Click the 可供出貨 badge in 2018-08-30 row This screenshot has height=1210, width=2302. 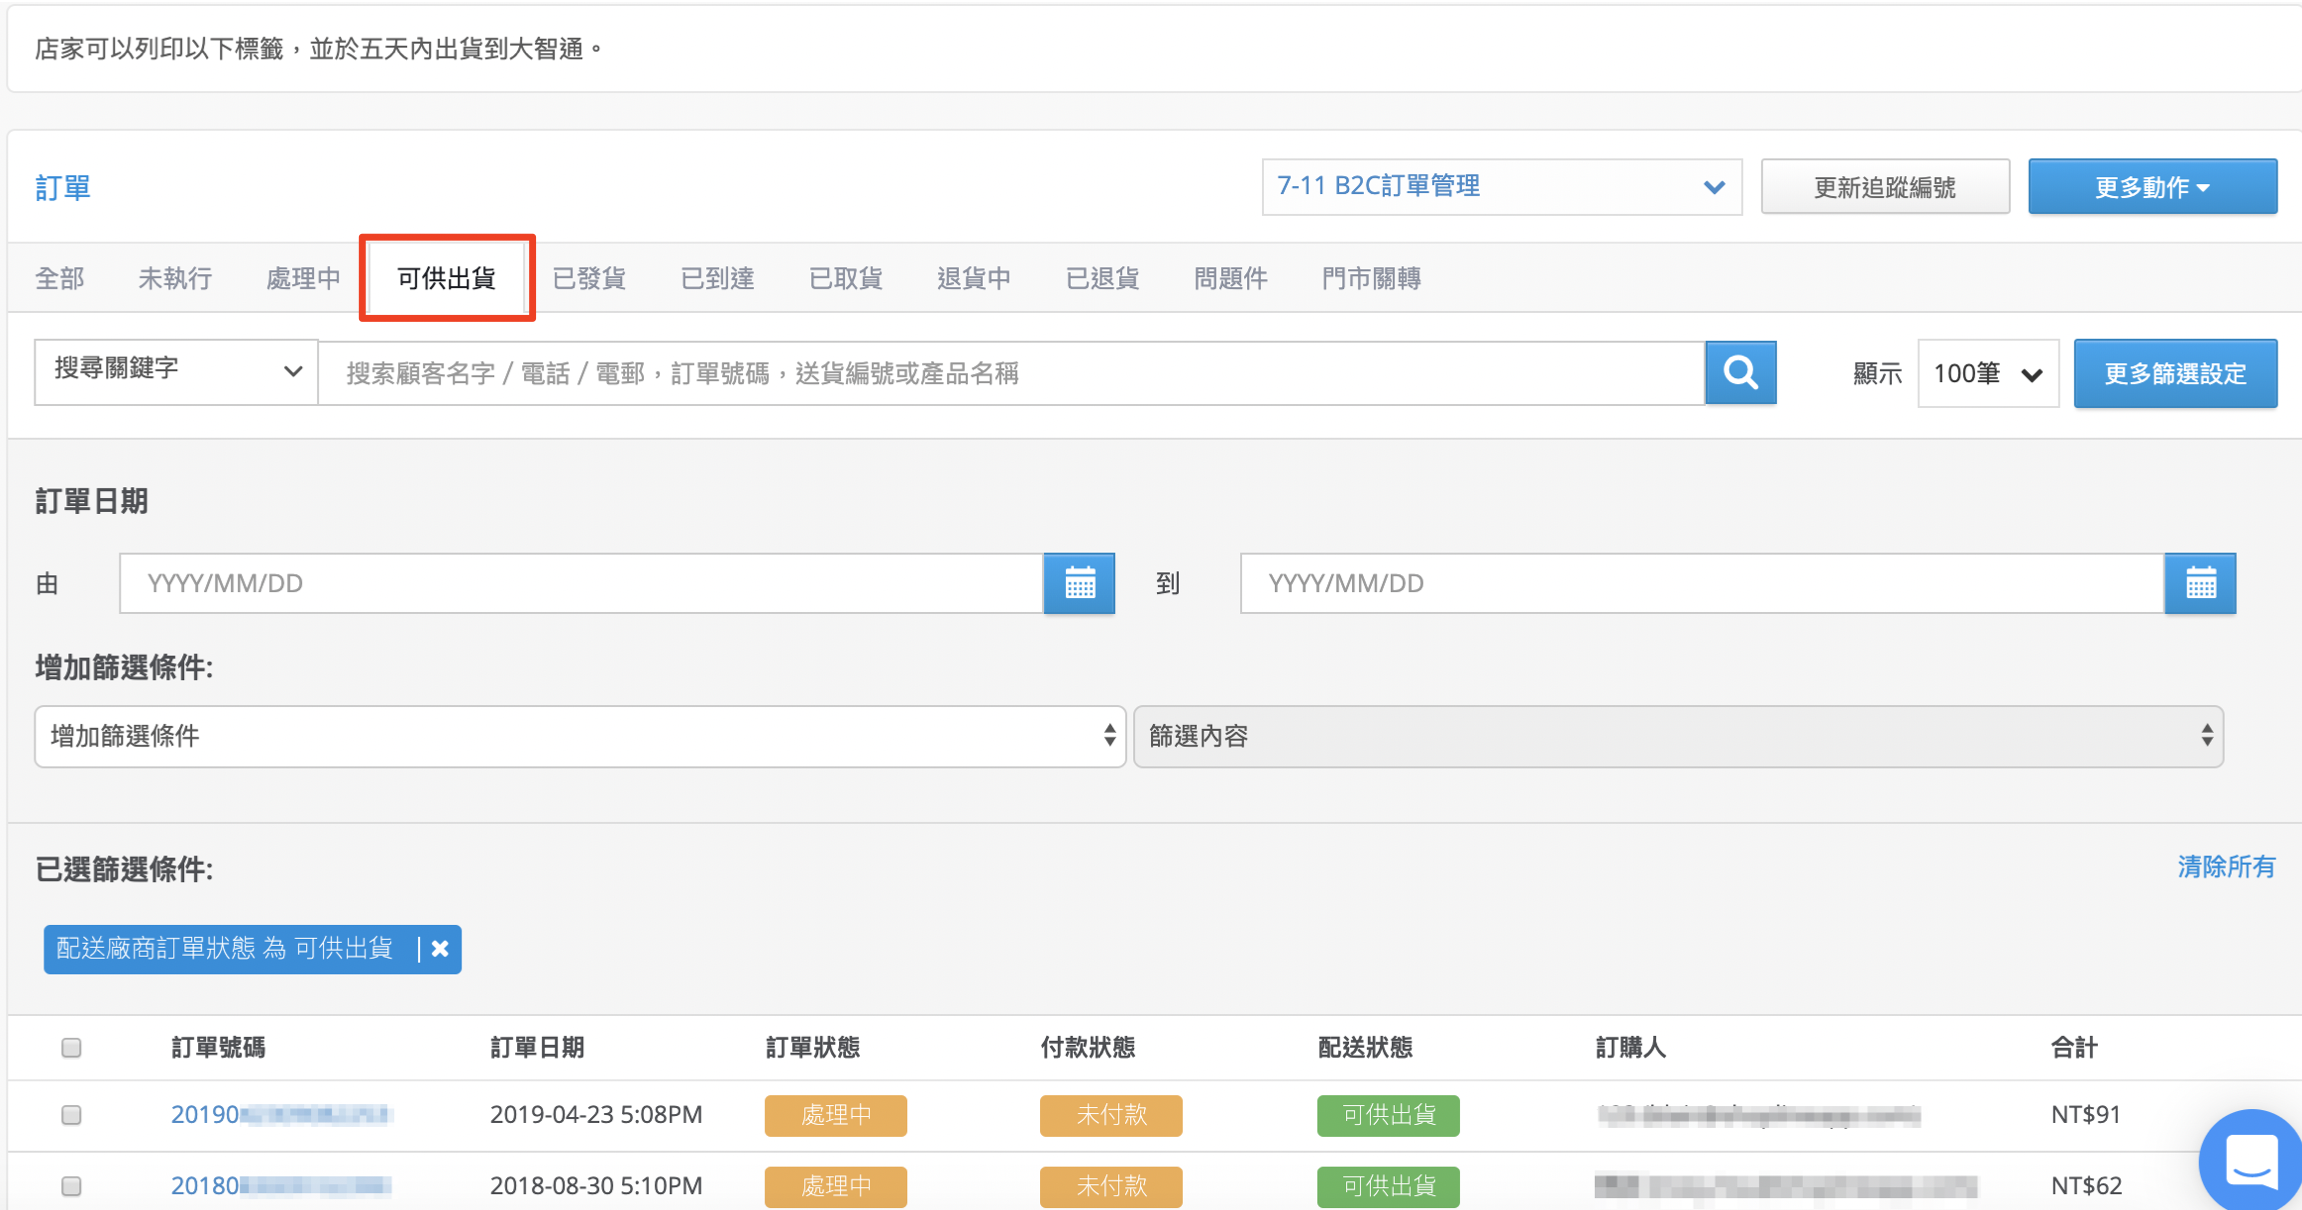click(x=1388, y=1186)
